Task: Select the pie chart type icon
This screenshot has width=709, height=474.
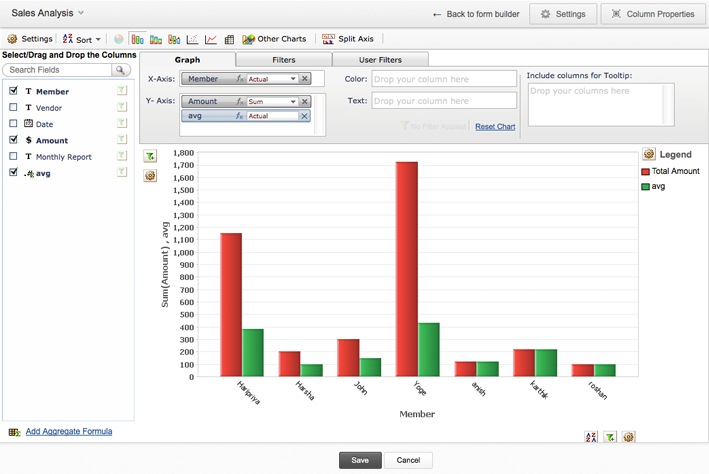Action: tap(119, 39)
